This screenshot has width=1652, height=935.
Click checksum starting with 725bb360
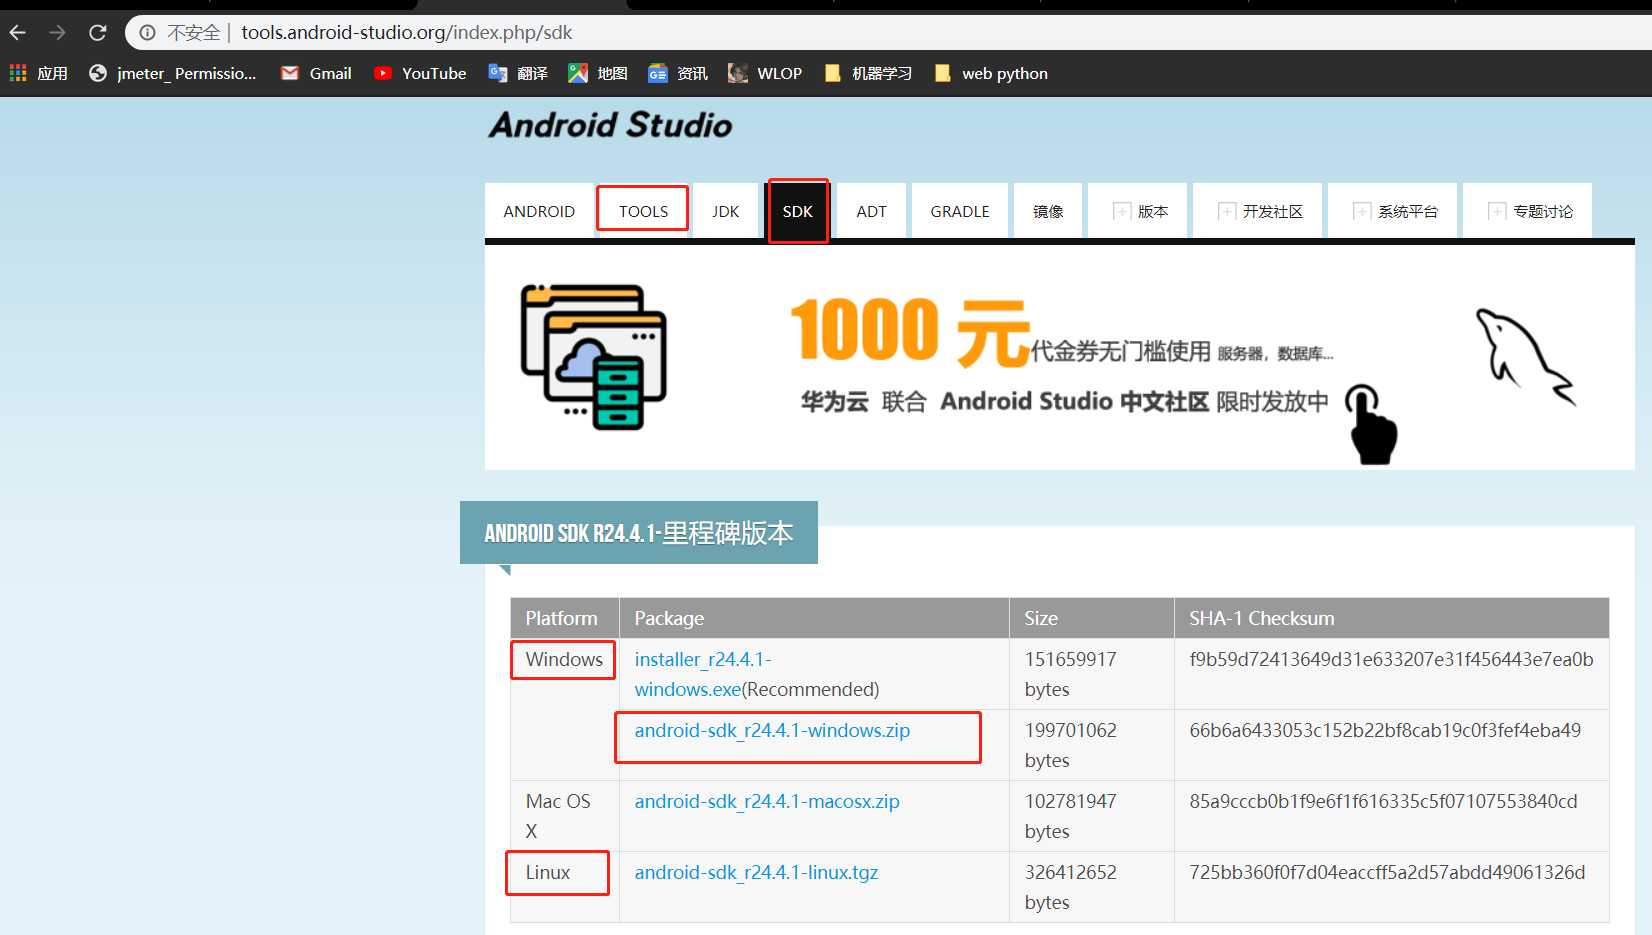(x=1387, y=873)
